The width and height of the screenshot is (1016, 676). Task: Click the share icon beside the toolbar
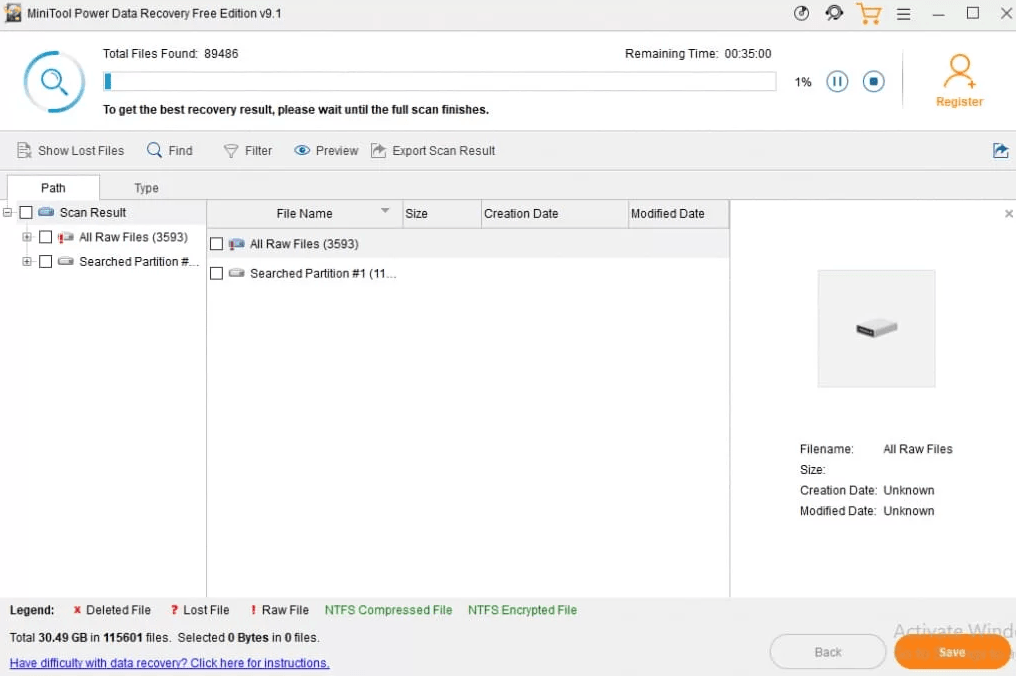(1000, 150)
